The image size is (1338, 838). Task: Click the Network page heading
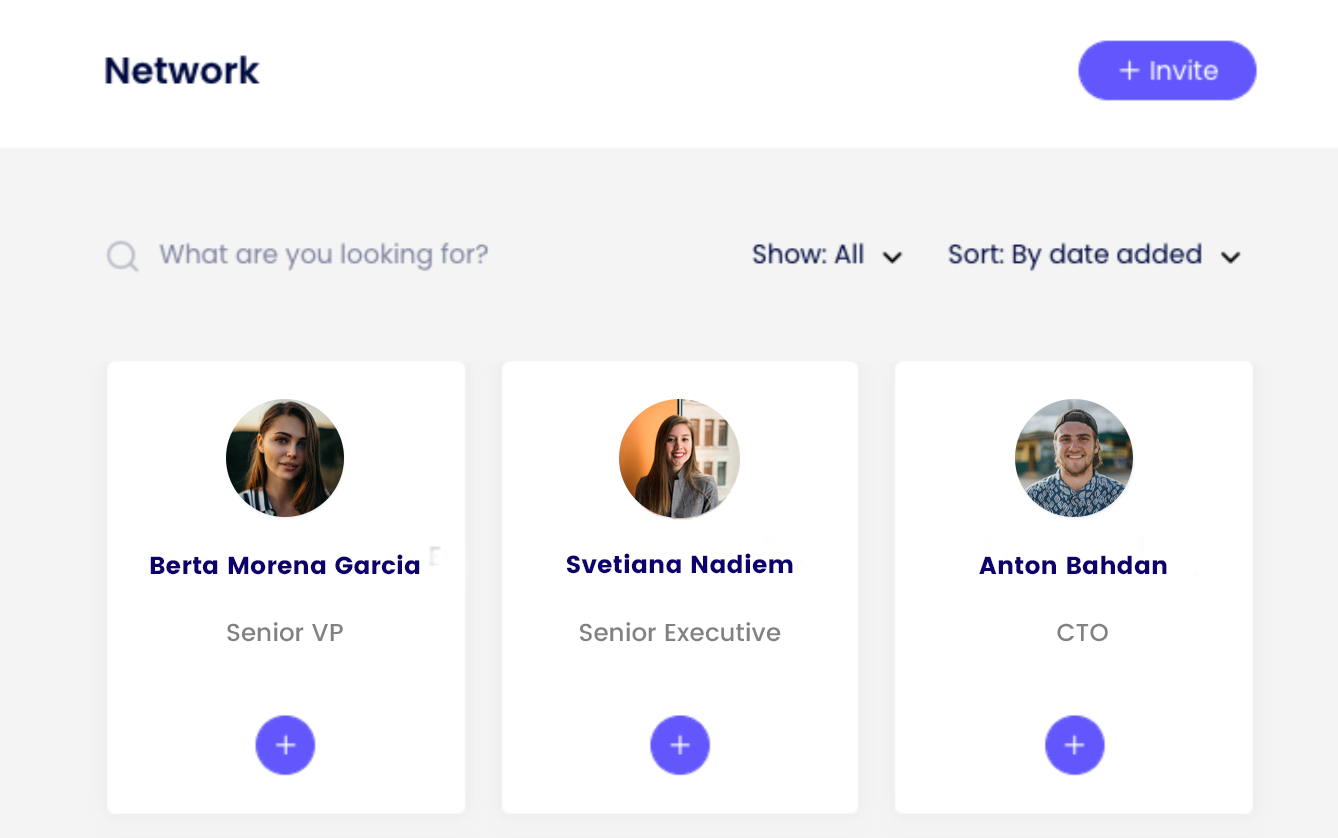coord(182,71)
